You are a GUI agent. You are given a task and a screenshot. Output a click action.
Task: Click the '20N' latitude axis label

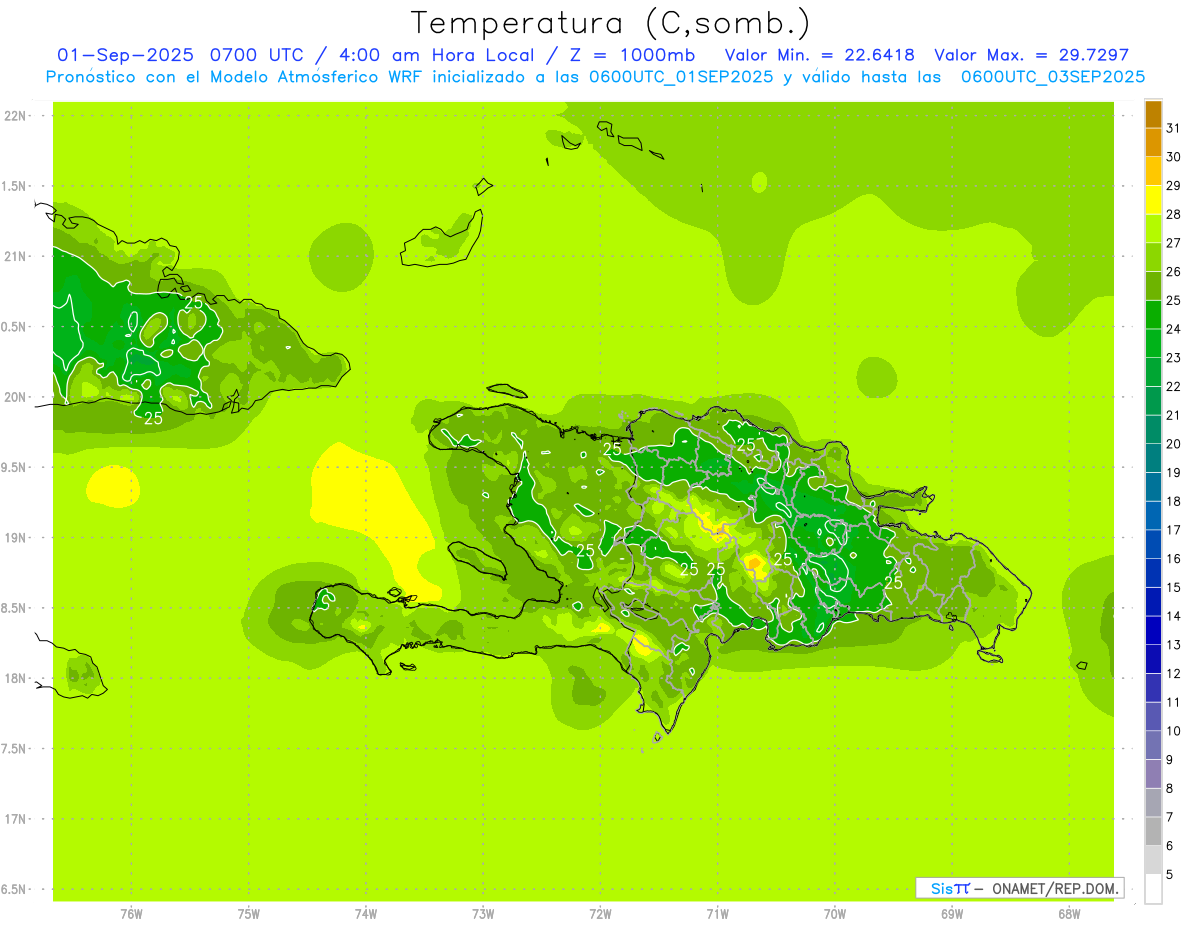pyautogui.click(x=16, y=397)
